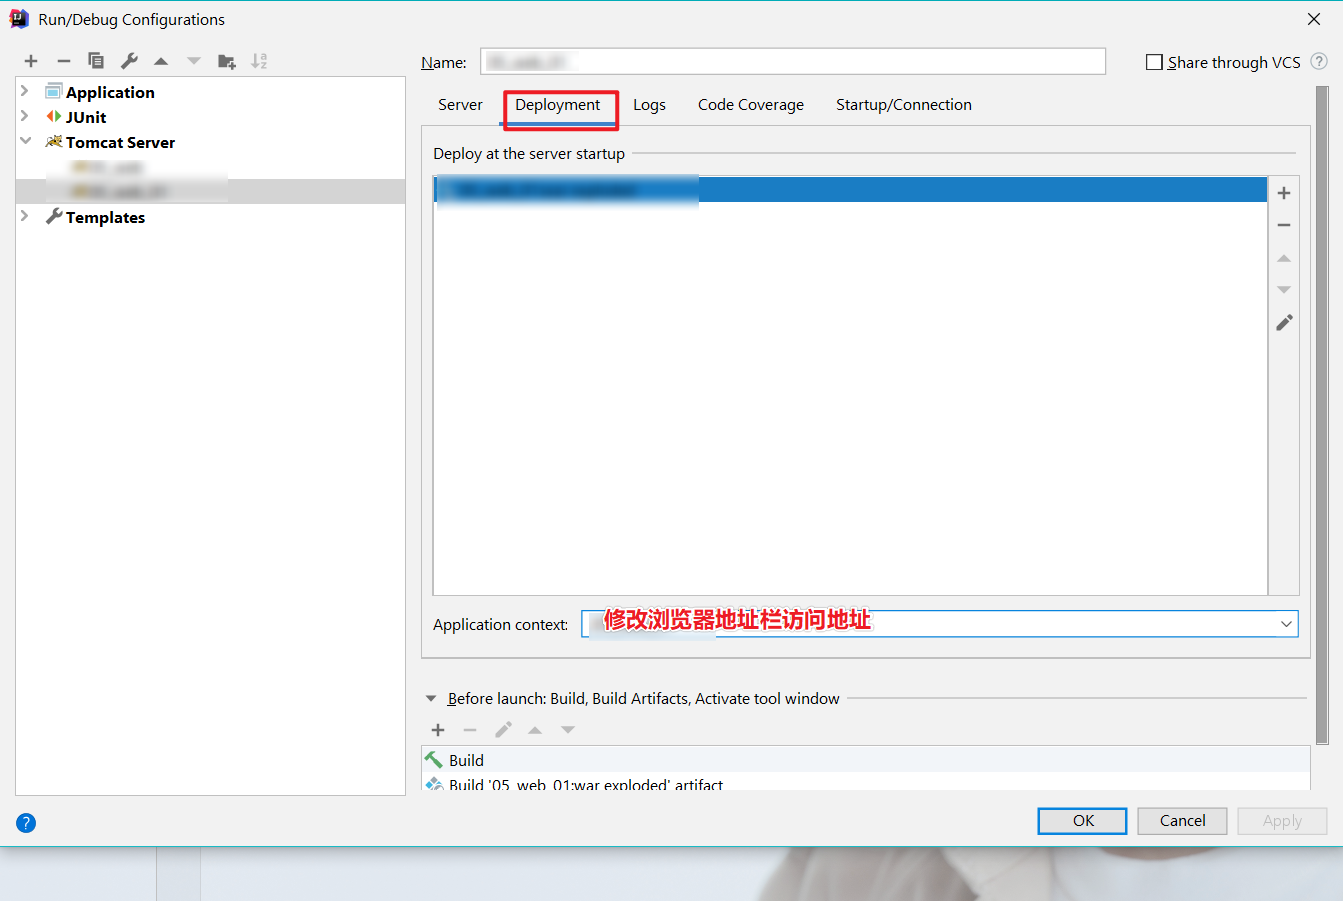Collapse the Before launch section
This screenshot has width=1343, height=901.
point(431,699)
